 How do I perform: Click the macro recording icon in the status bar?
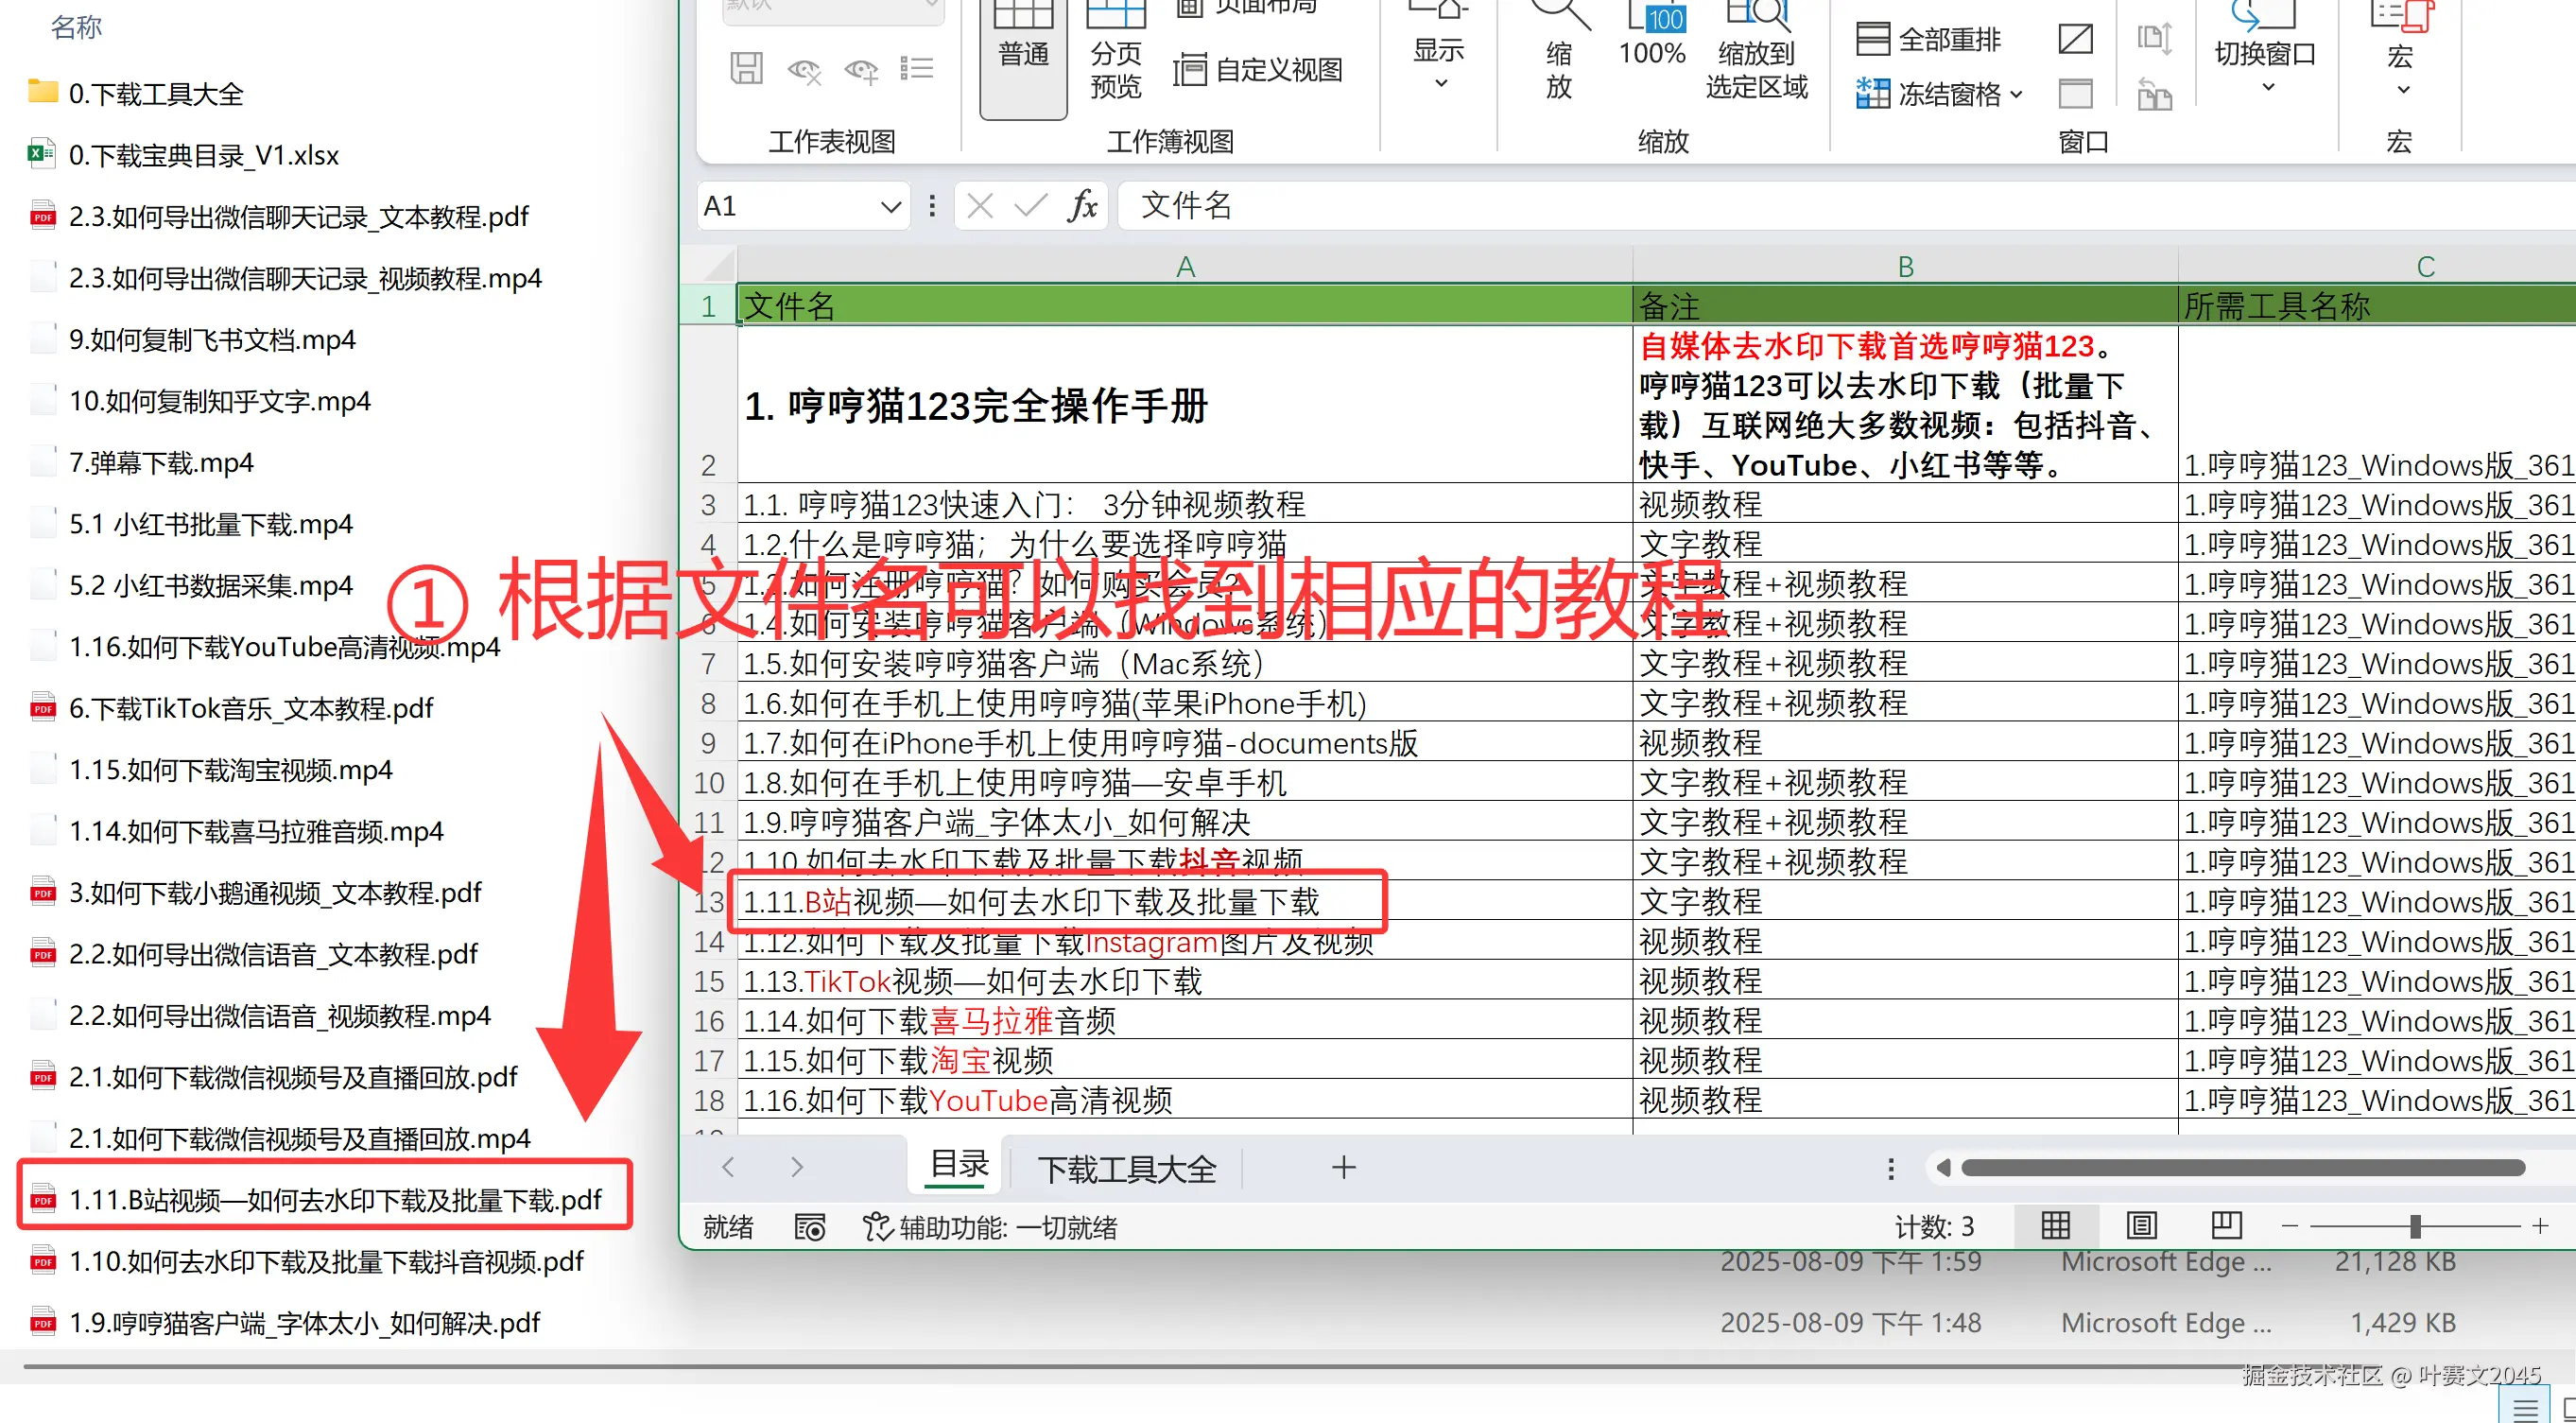click(809, 1227)
